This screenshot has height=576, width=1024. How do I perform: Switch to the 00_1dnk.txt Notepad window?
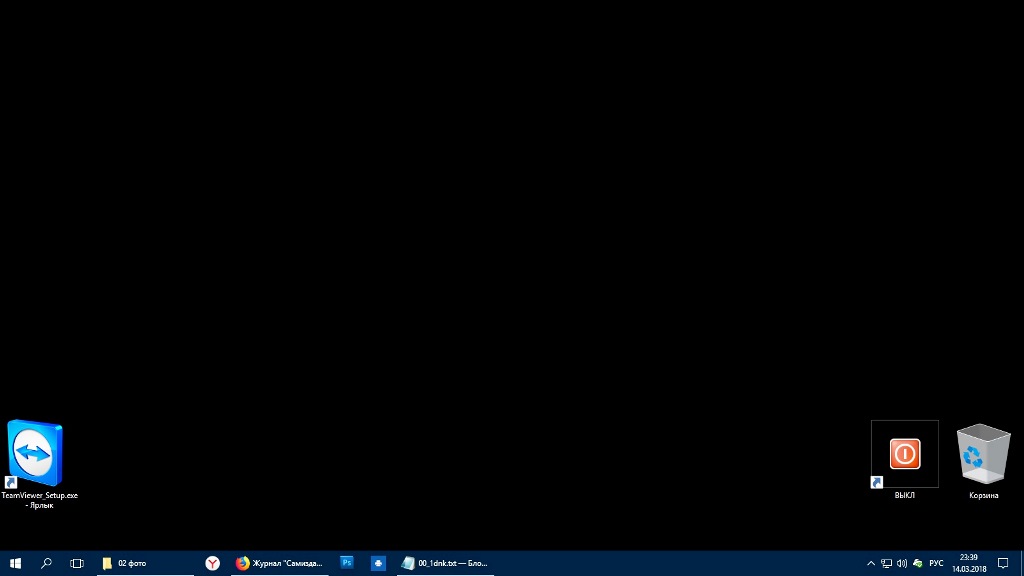(x=445, y=563)
